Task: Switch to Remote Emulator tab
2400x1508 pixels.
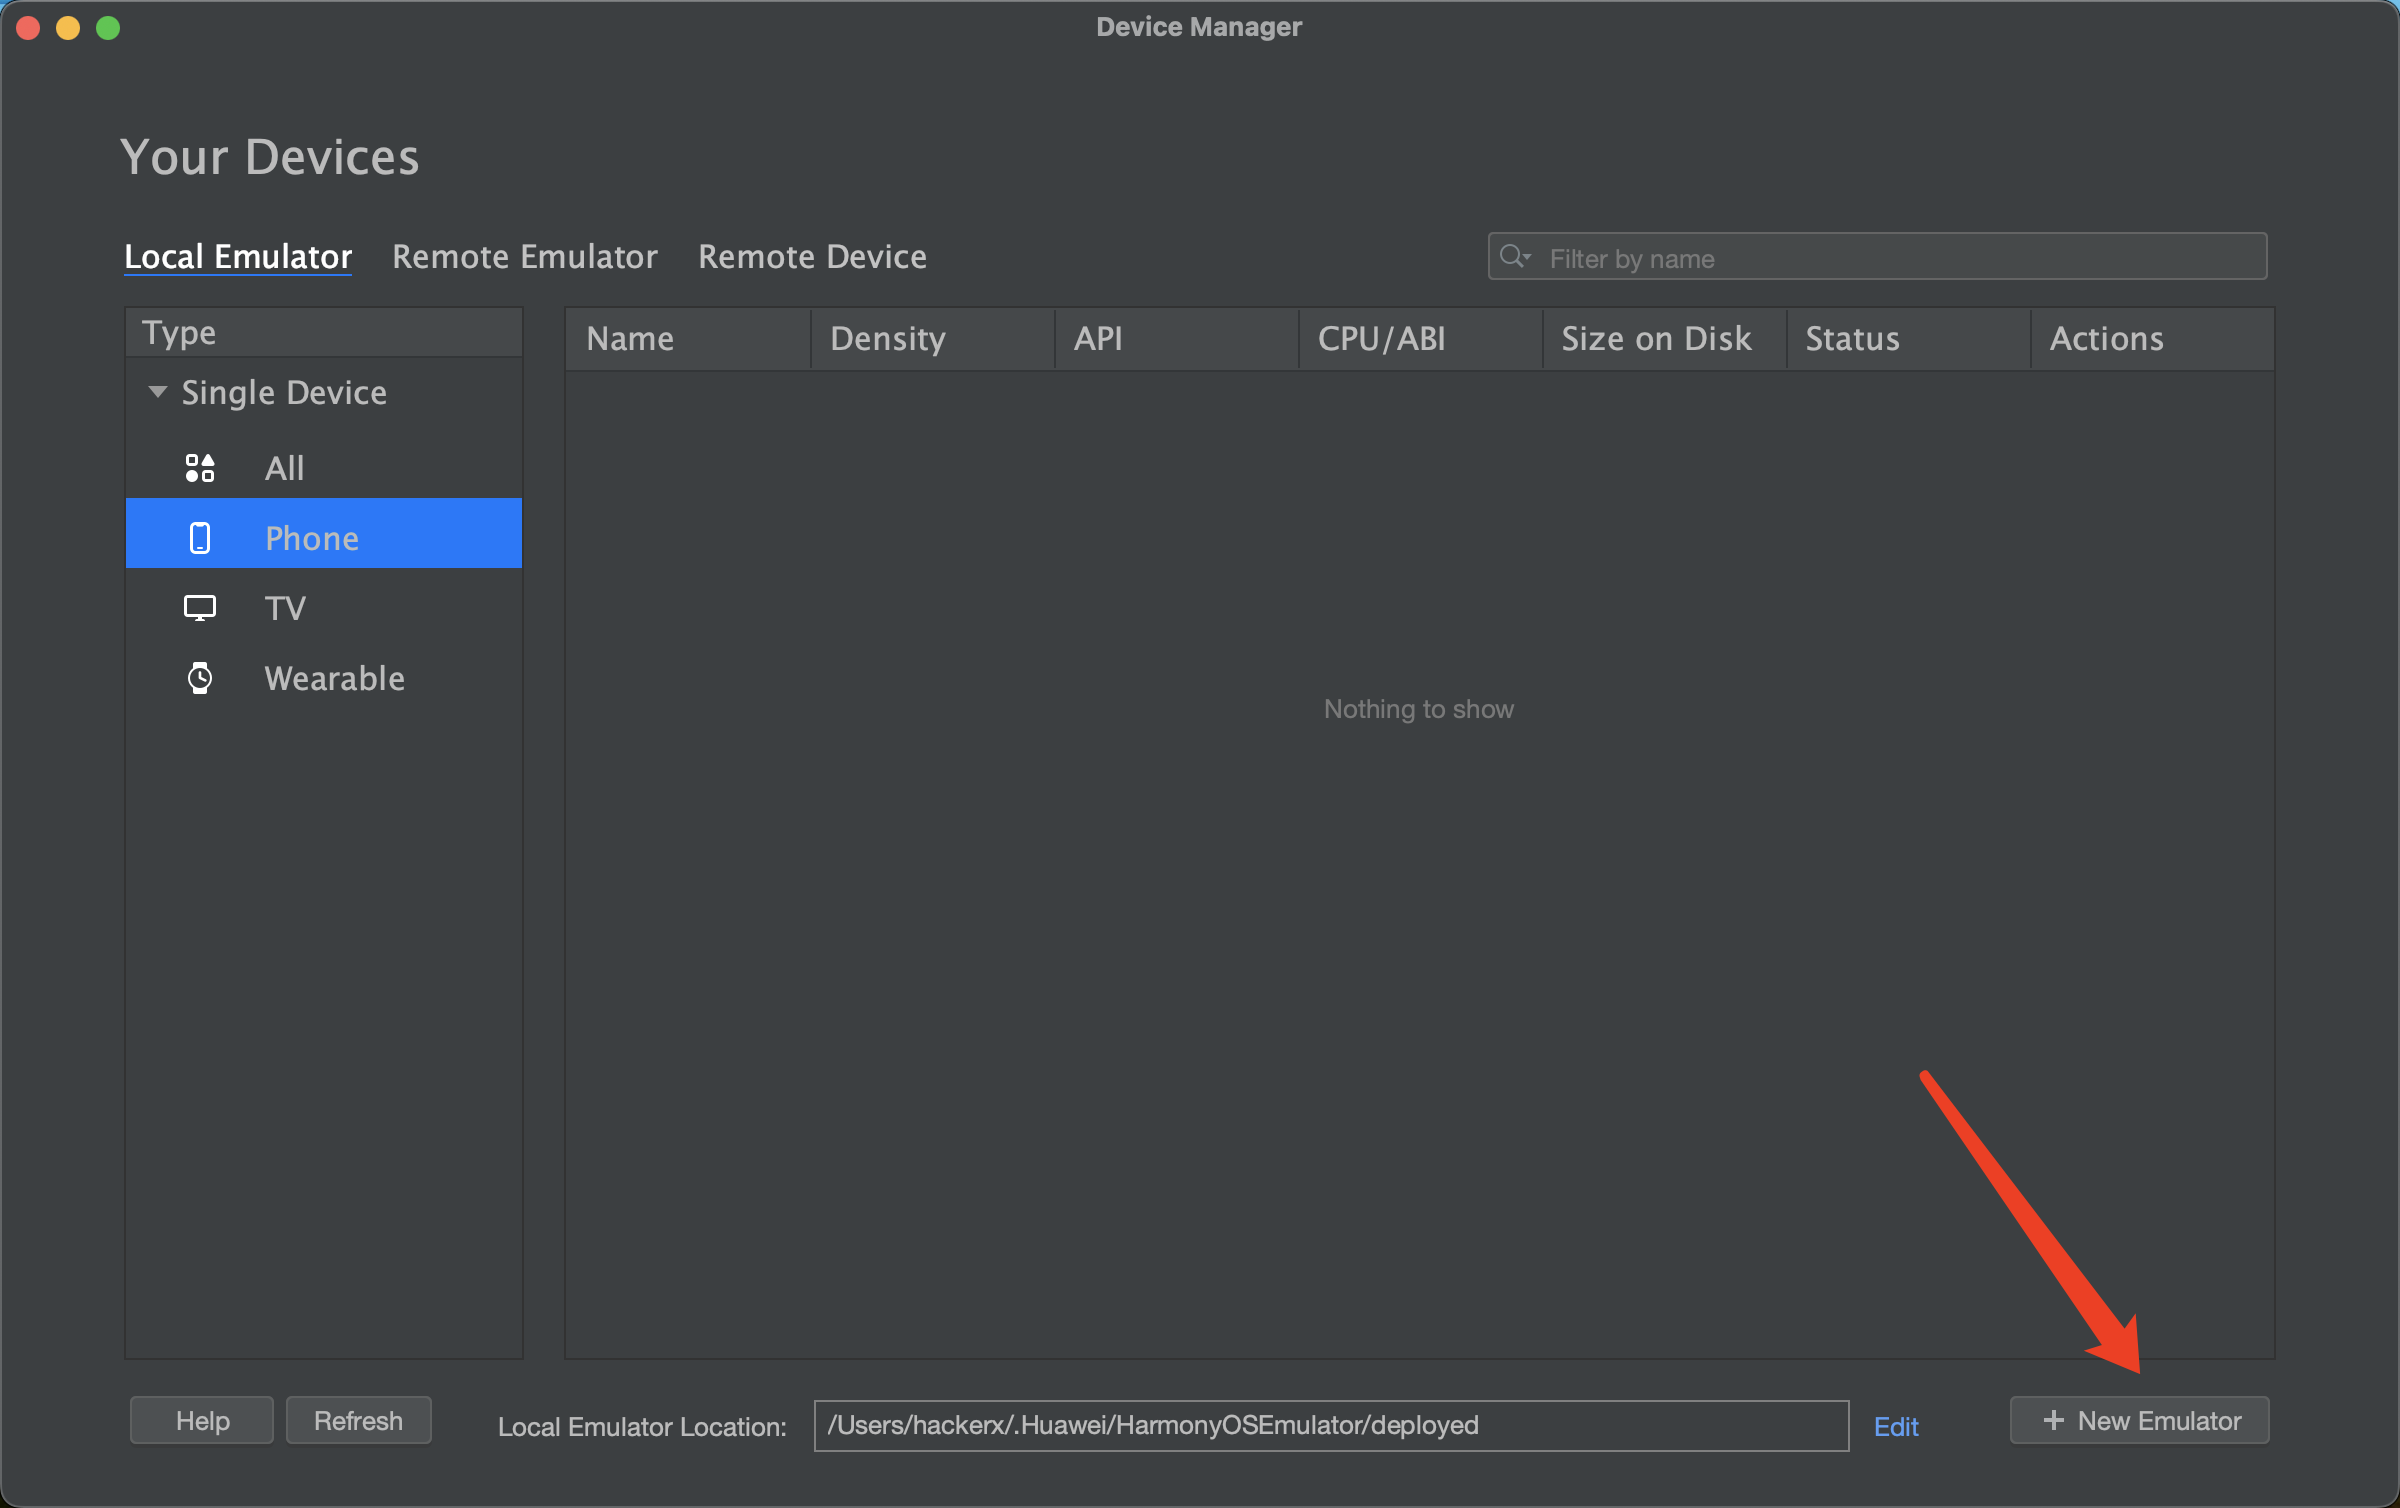Action: point(524,257)
